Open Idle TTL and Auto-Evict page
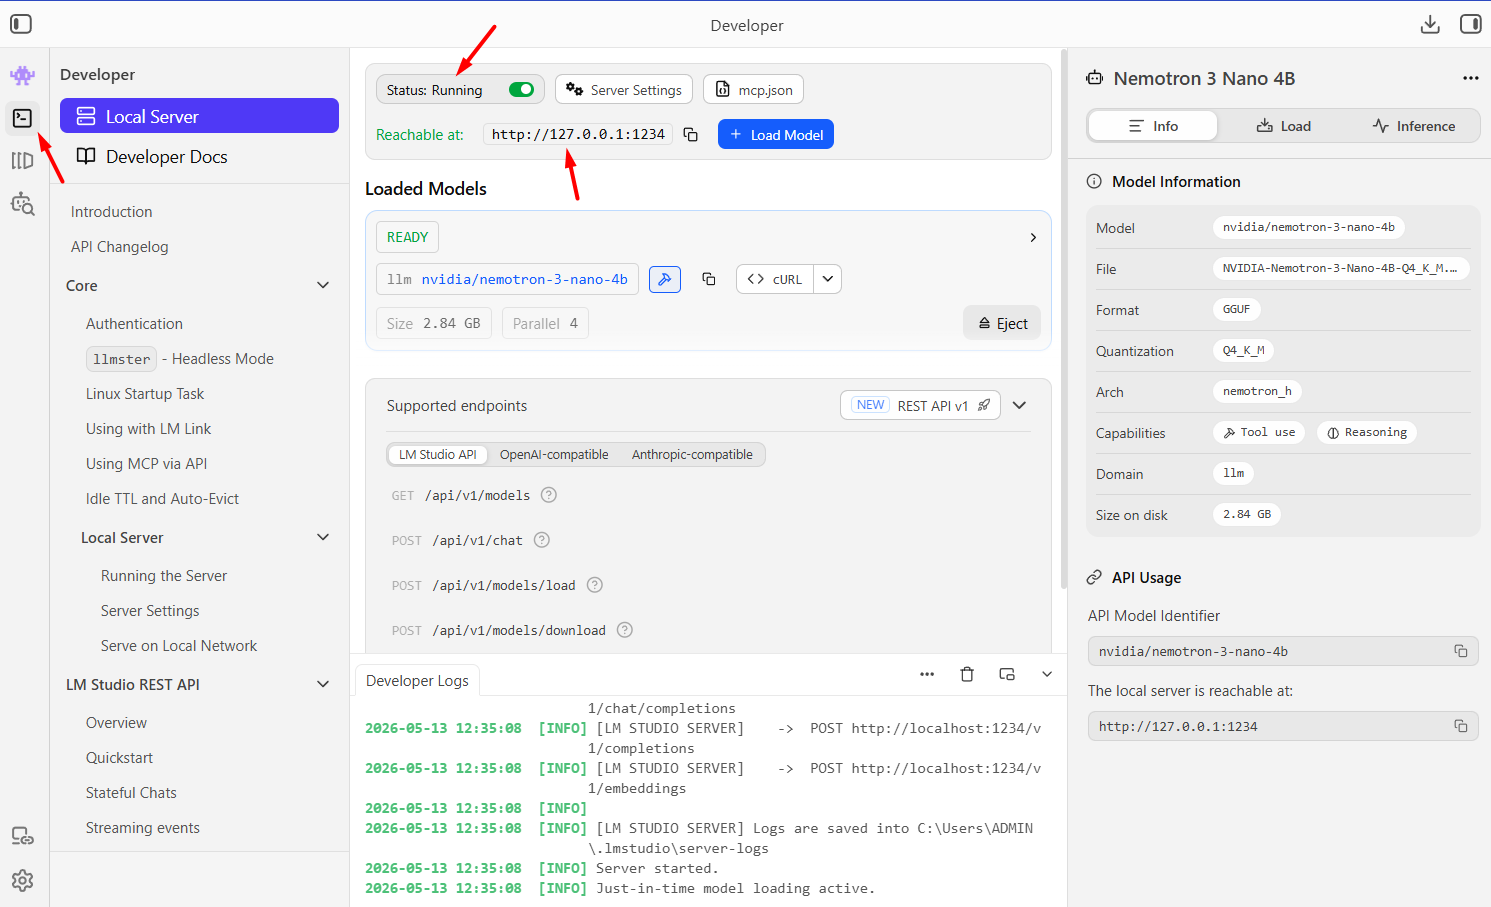 coord(162,499)
